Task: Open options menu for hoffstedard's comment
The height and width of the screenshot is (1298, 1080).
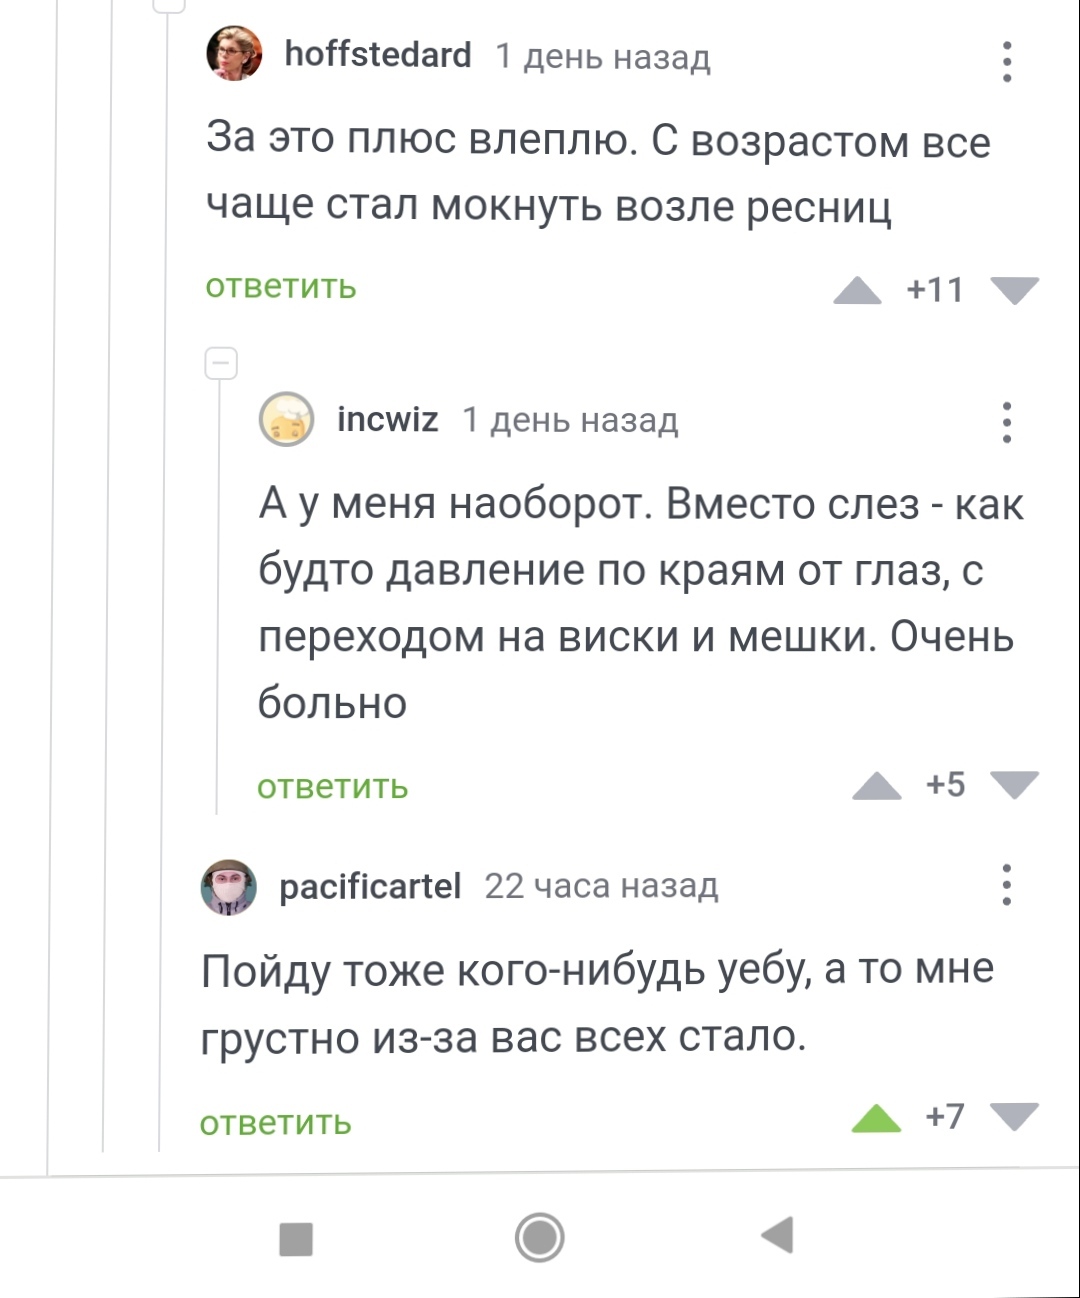Action: click(1006, 62)
